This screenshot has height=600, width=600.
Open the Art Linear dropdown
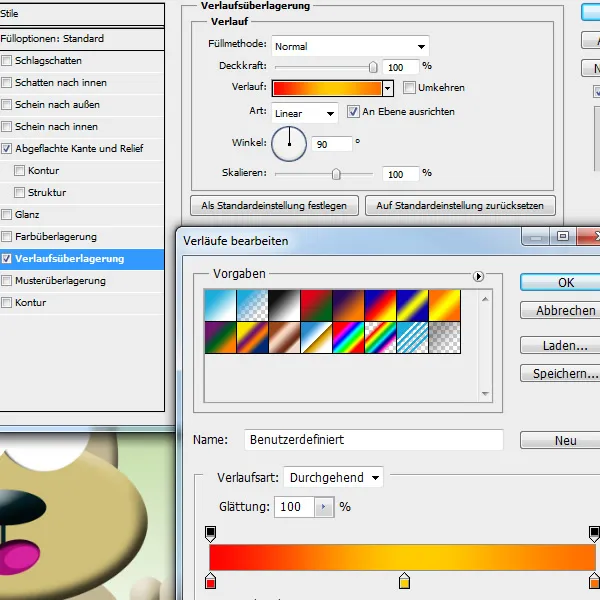(x=305, y=113)
